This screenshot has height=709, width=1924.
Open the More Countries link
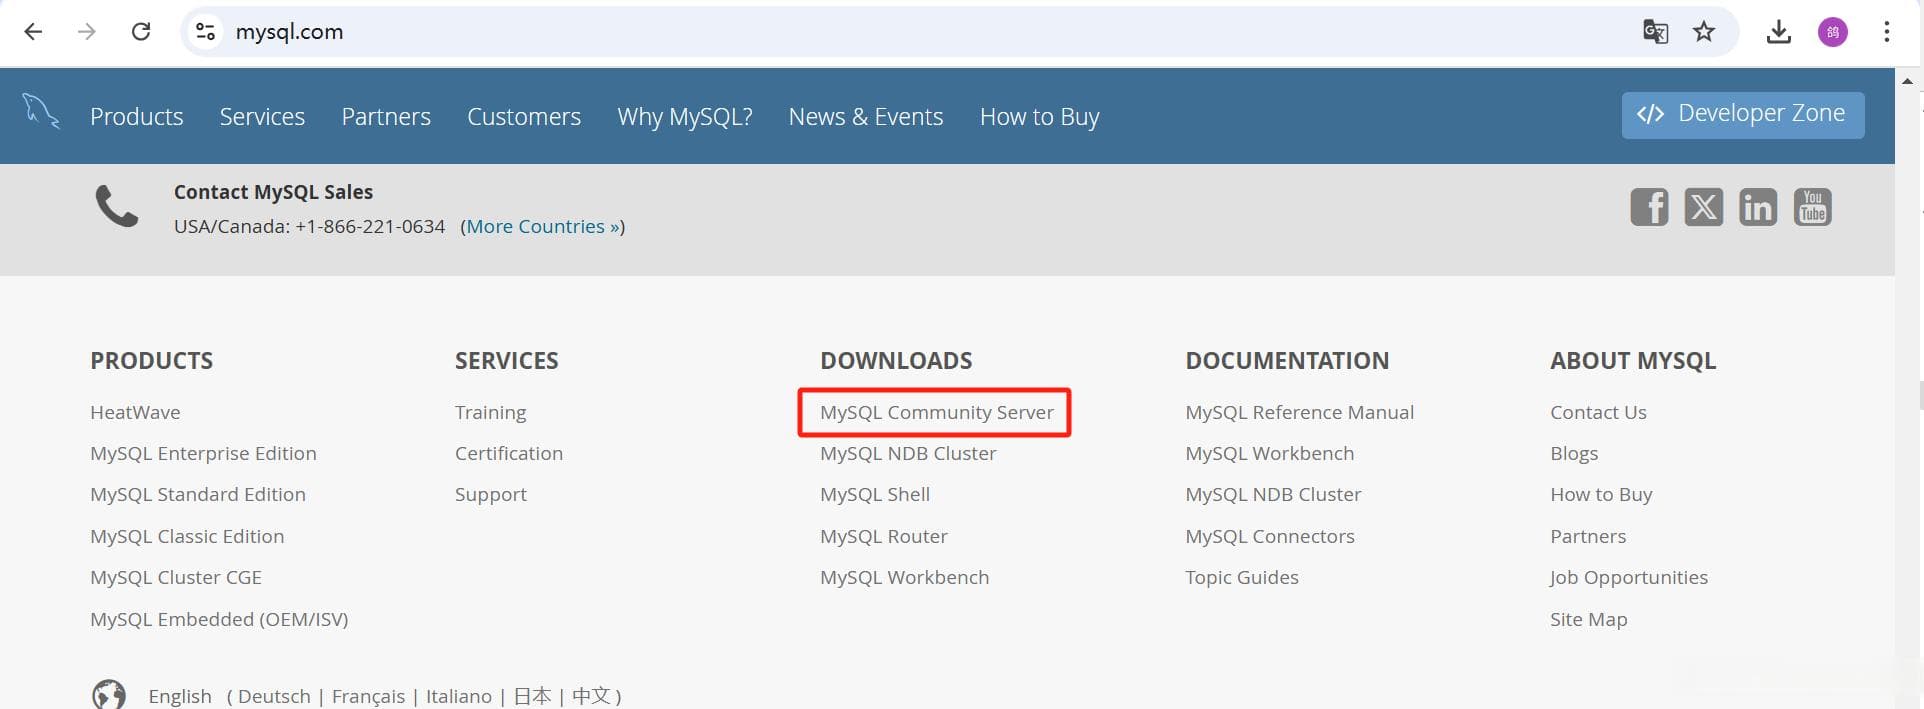(x=543, y=227)
